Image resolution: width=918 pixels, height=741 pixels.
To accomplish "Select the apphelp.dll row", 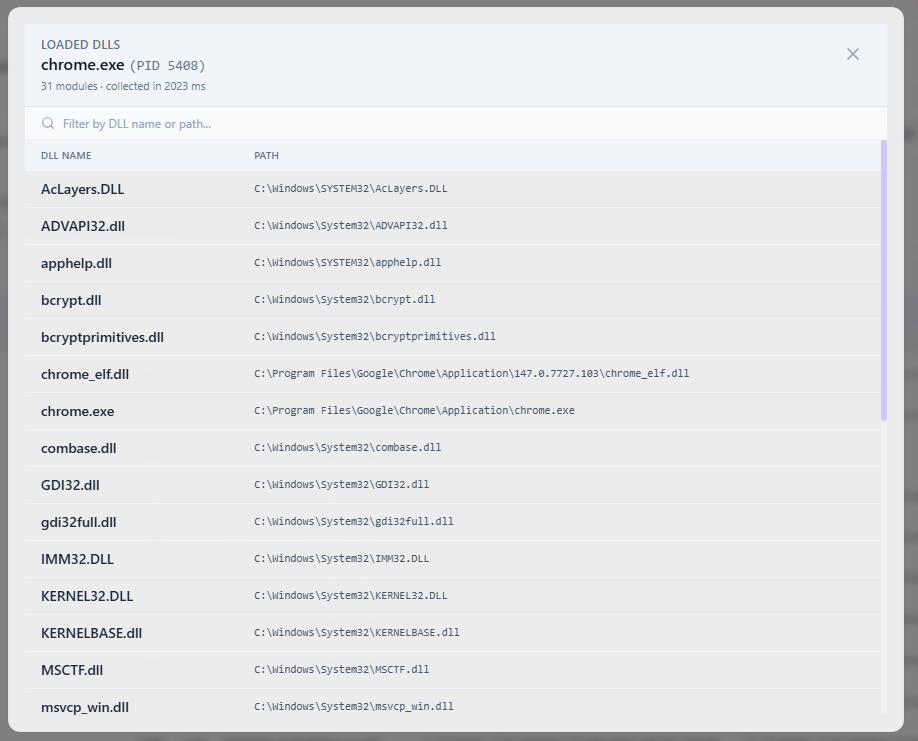I will tap(453, 263).
